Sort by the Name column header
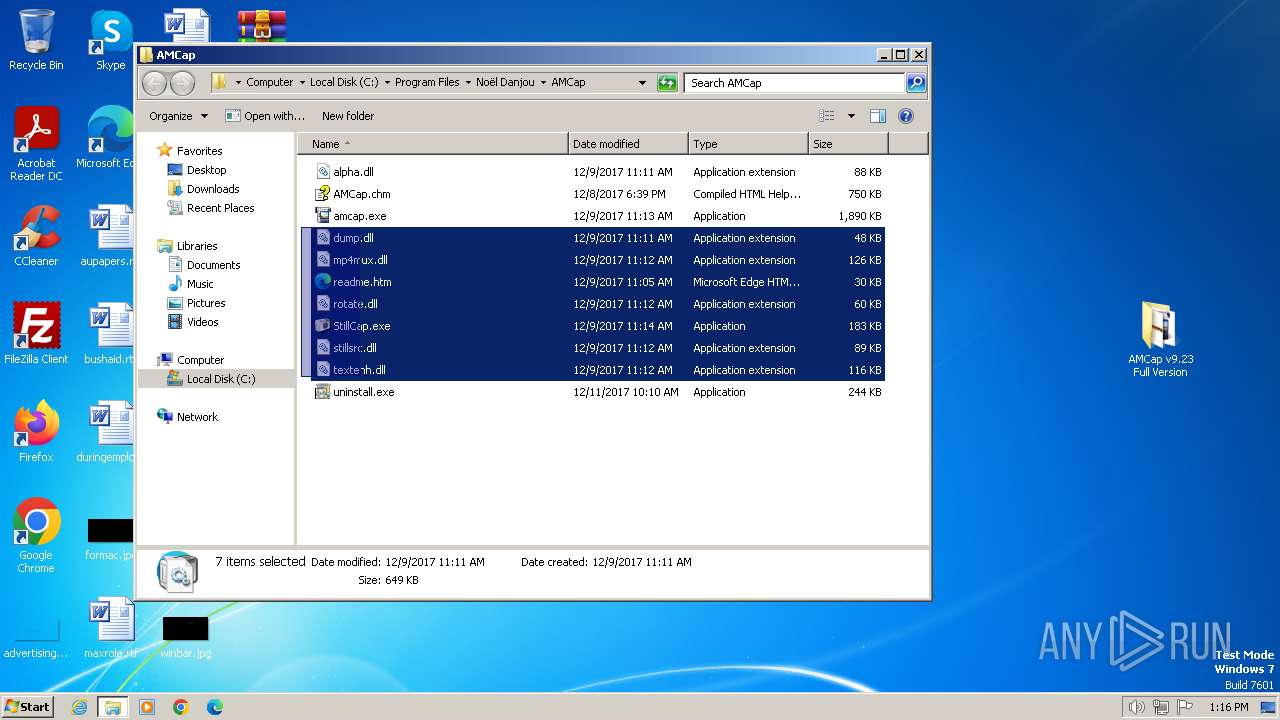This screenshot has width=1280, height=720. pyautogui.click(x=432, y=144)
